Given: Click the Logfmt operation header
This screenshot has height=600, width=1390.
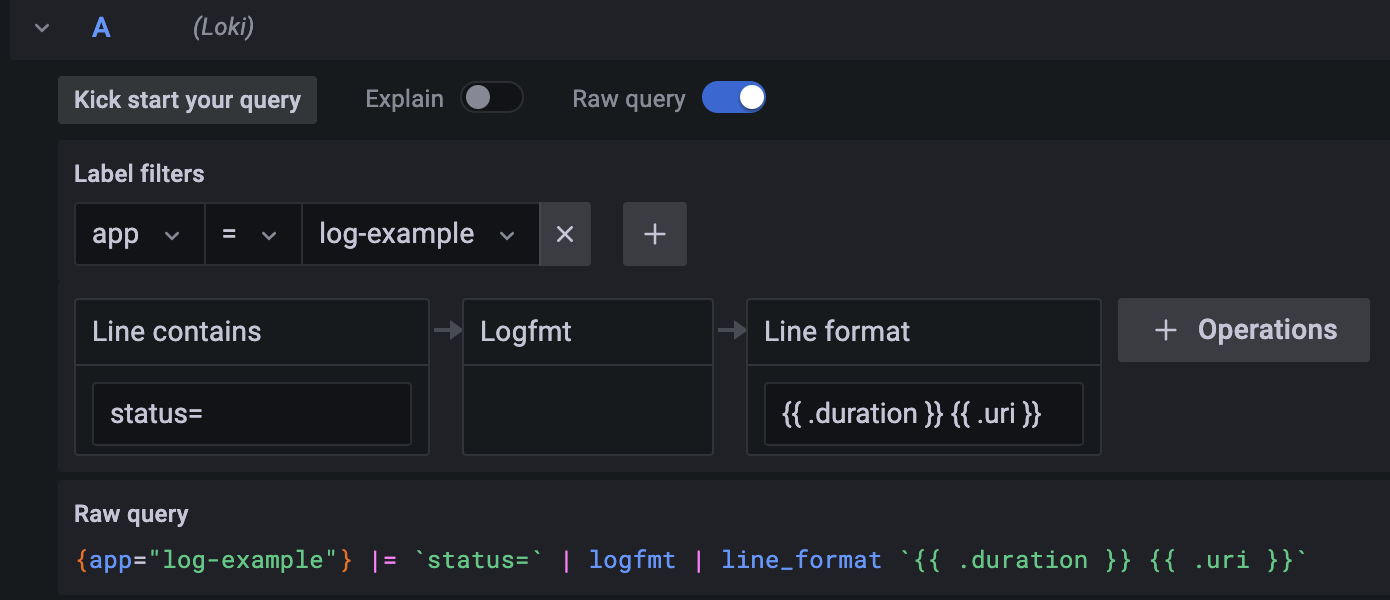Looking at the screenshot, I should point(587,332).
